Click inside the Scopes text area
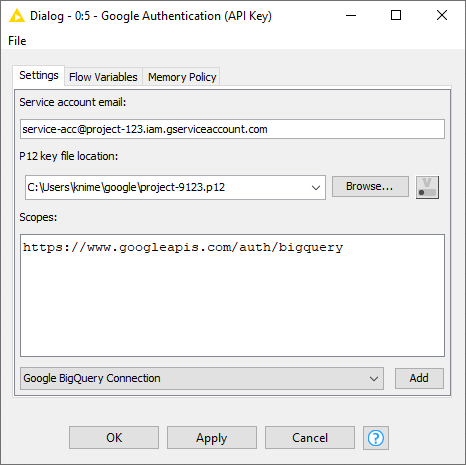This screenshot has width=466, height=465. pyautogui.click(x=232, y=295)
